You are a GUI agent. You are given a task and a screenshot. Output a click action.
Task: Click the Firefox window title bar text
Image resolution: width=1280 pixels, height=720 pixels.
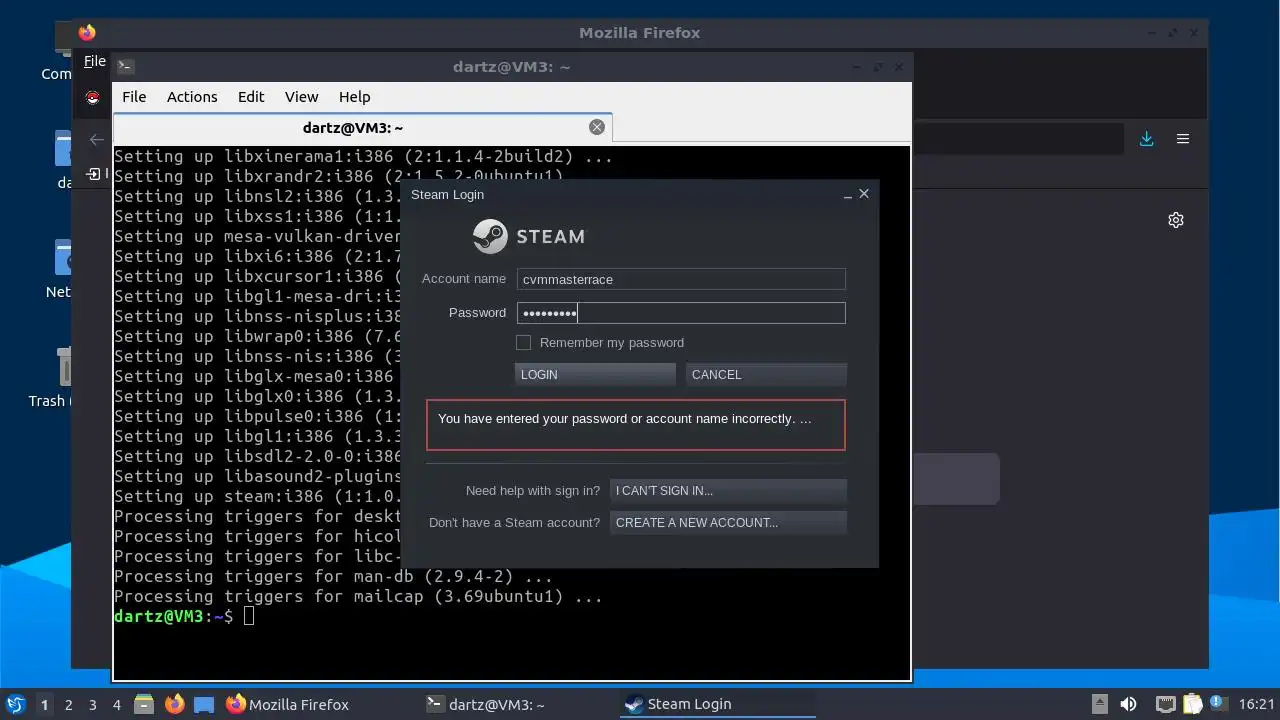[640, 32]
